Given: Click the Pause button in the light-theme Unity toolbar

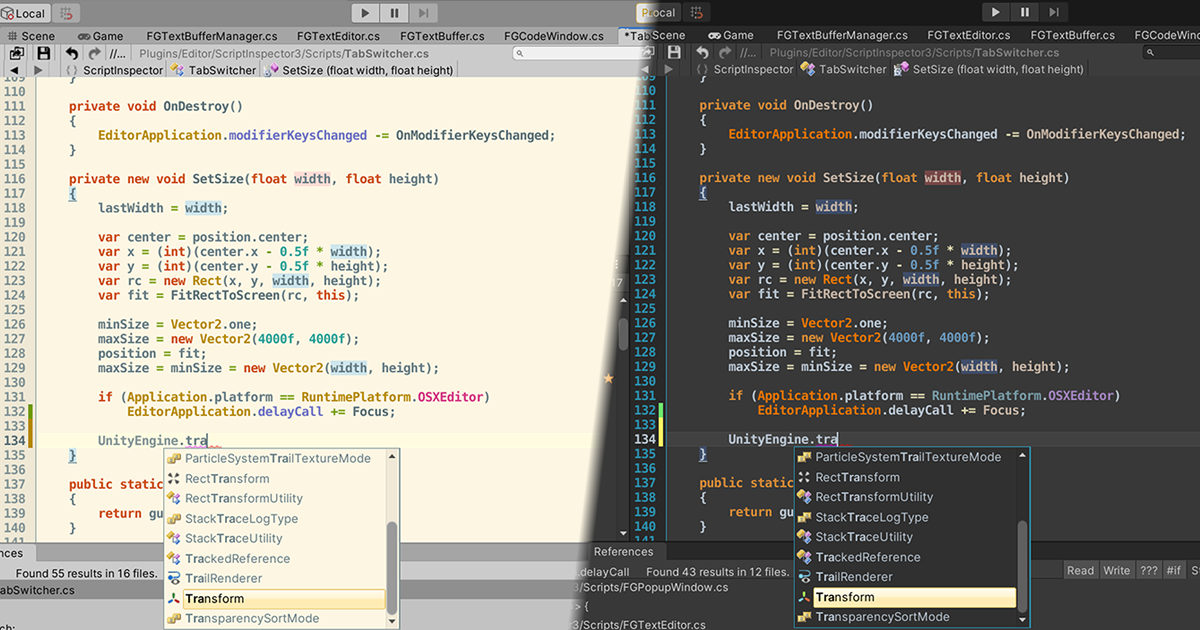Looking at the screenshot, I should pyautogui.click(x=395, y=13).
